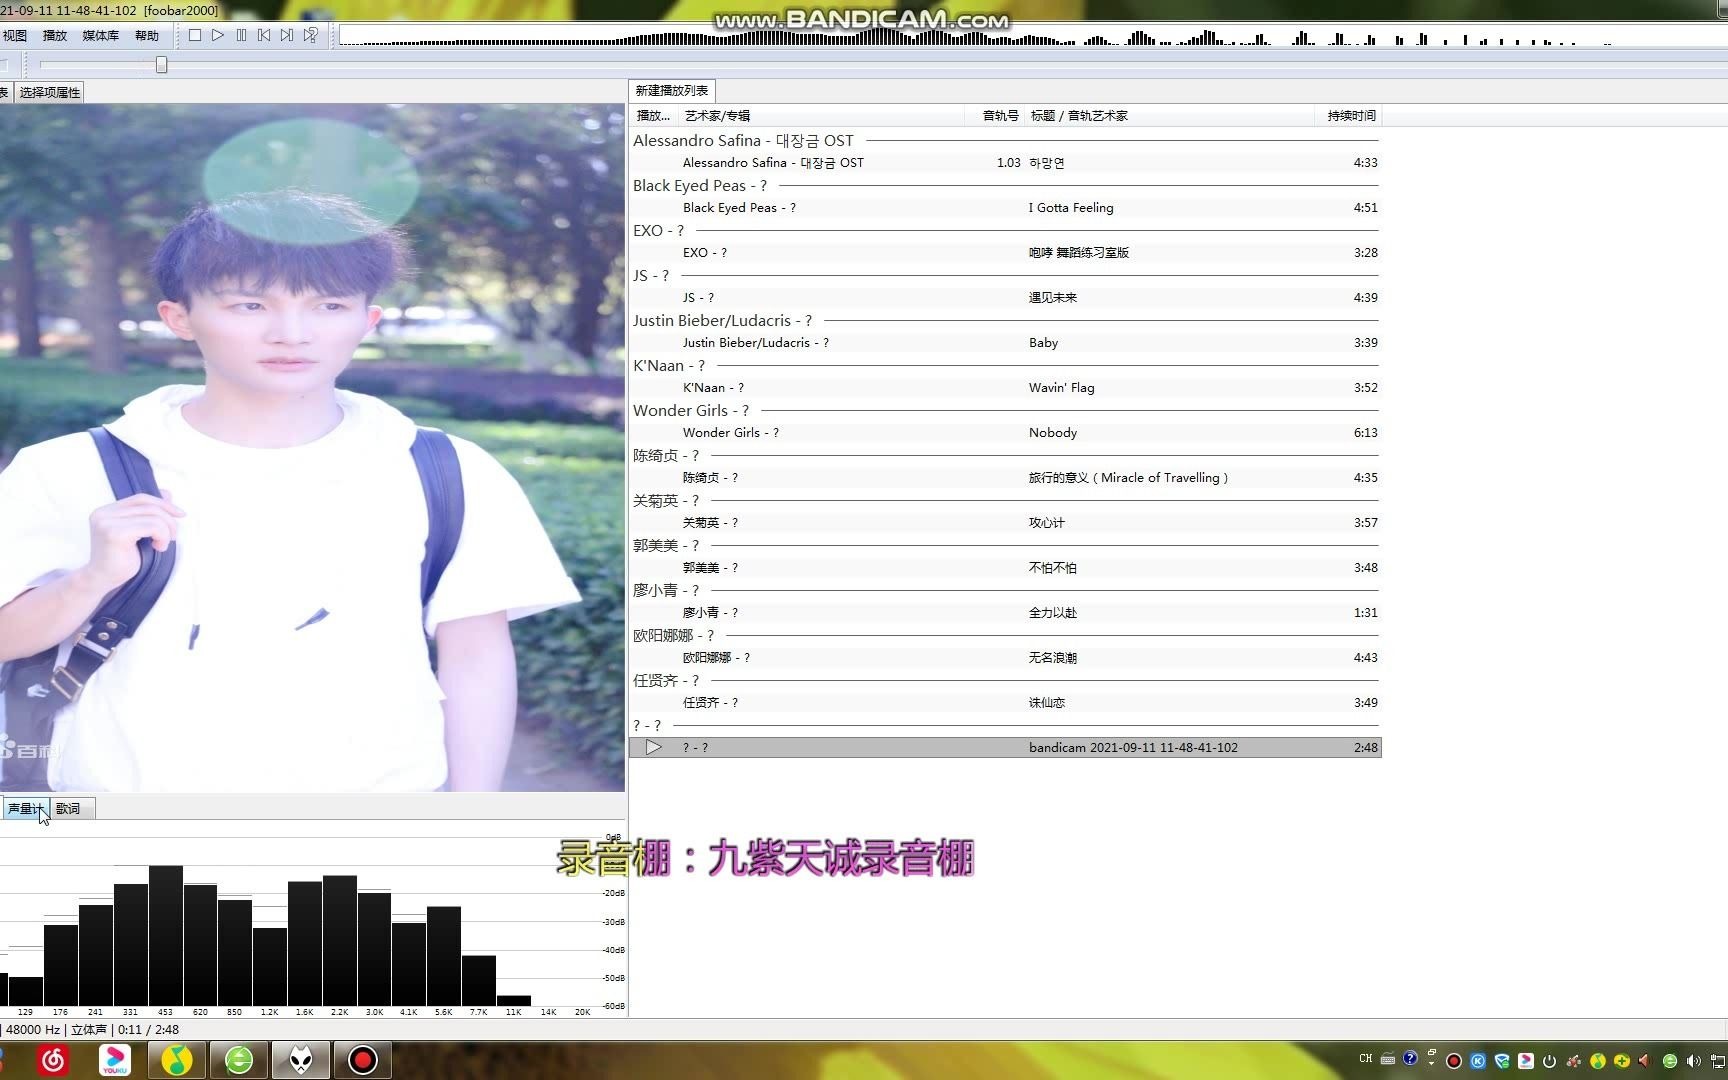Select the 全力以赴 track
Image resolution: width=1728 pixels, height=1080 pixels.
(x=1005, y=612)
